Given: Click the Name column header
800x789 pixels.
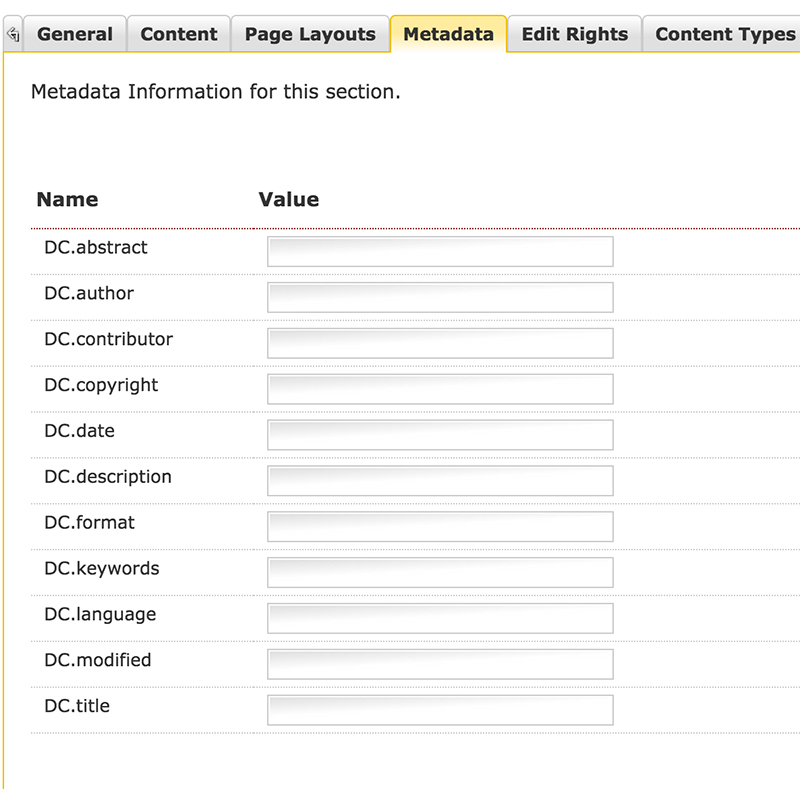Looking at the screenshot, I should (x=67, y=199).
